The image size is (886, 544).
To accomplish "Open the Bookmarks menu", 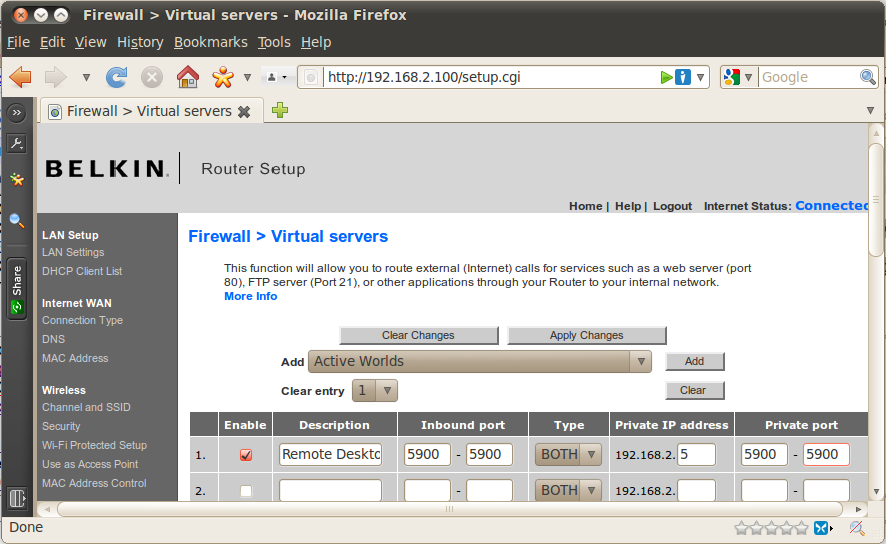I will click(x=211, y=42).
